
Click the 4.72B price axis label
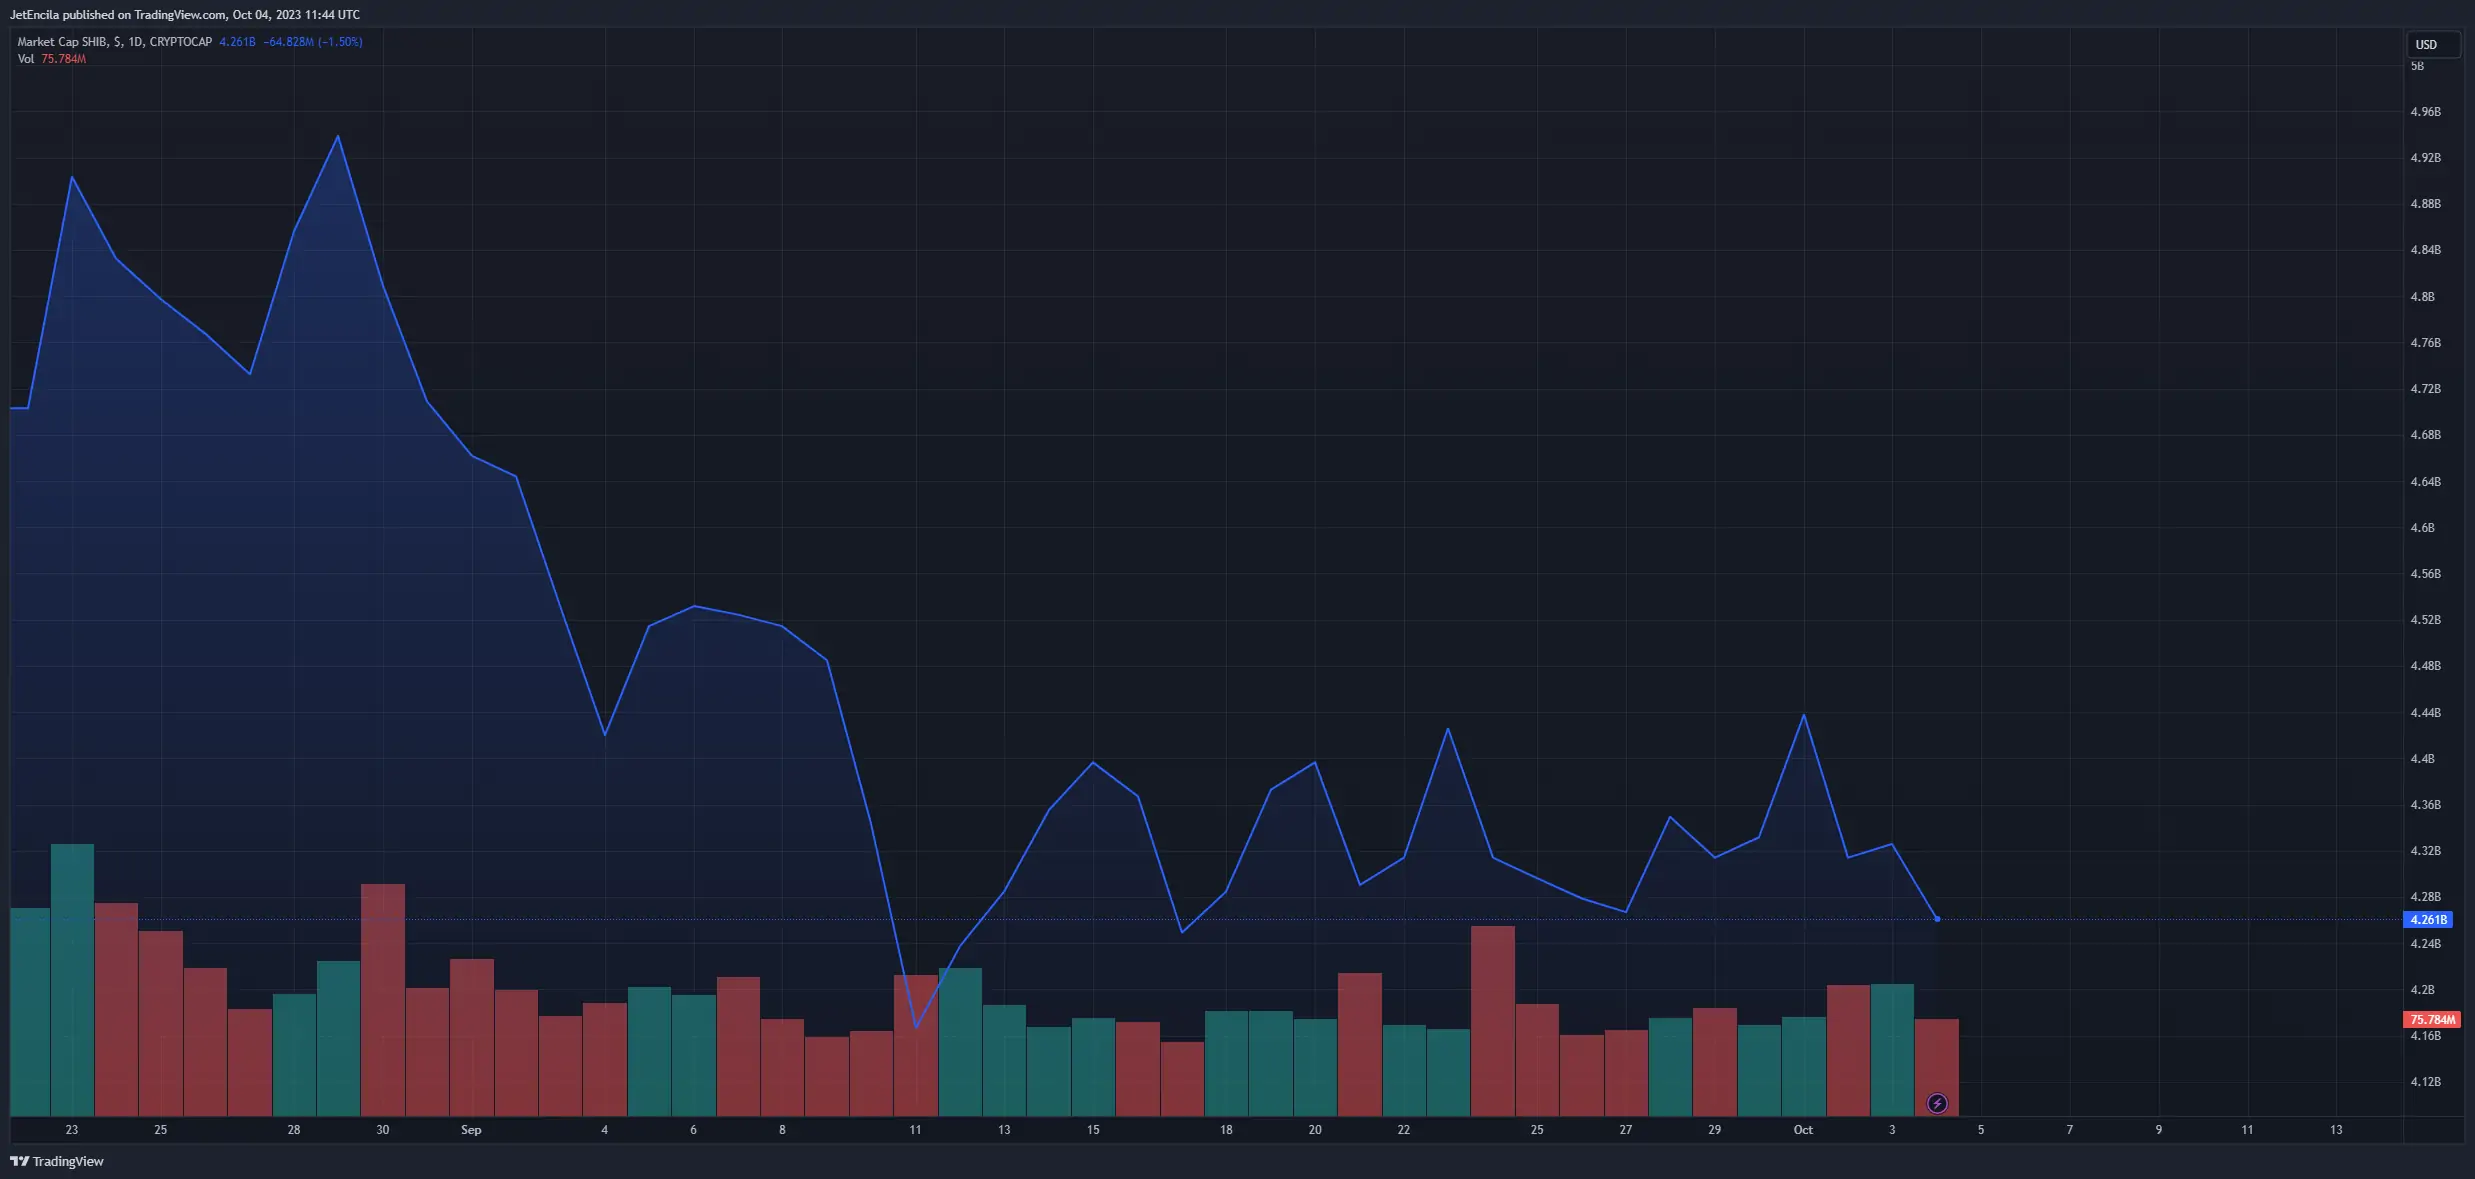(2425, 389)
